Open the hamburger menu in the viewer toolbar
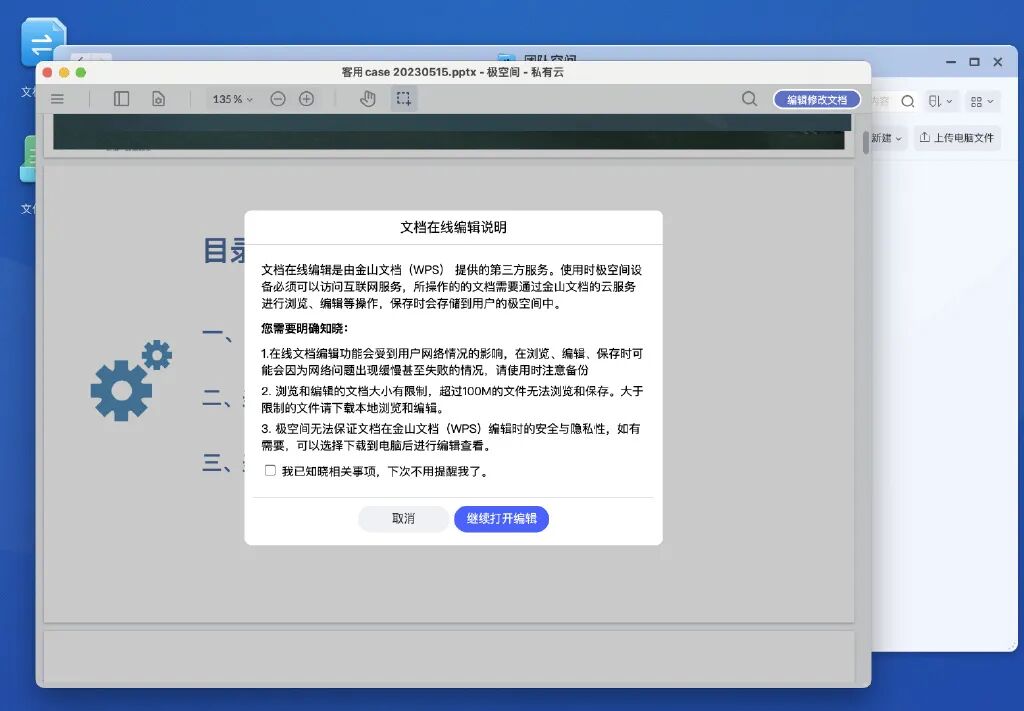1024x711 pixels. [x=57, y=99]
